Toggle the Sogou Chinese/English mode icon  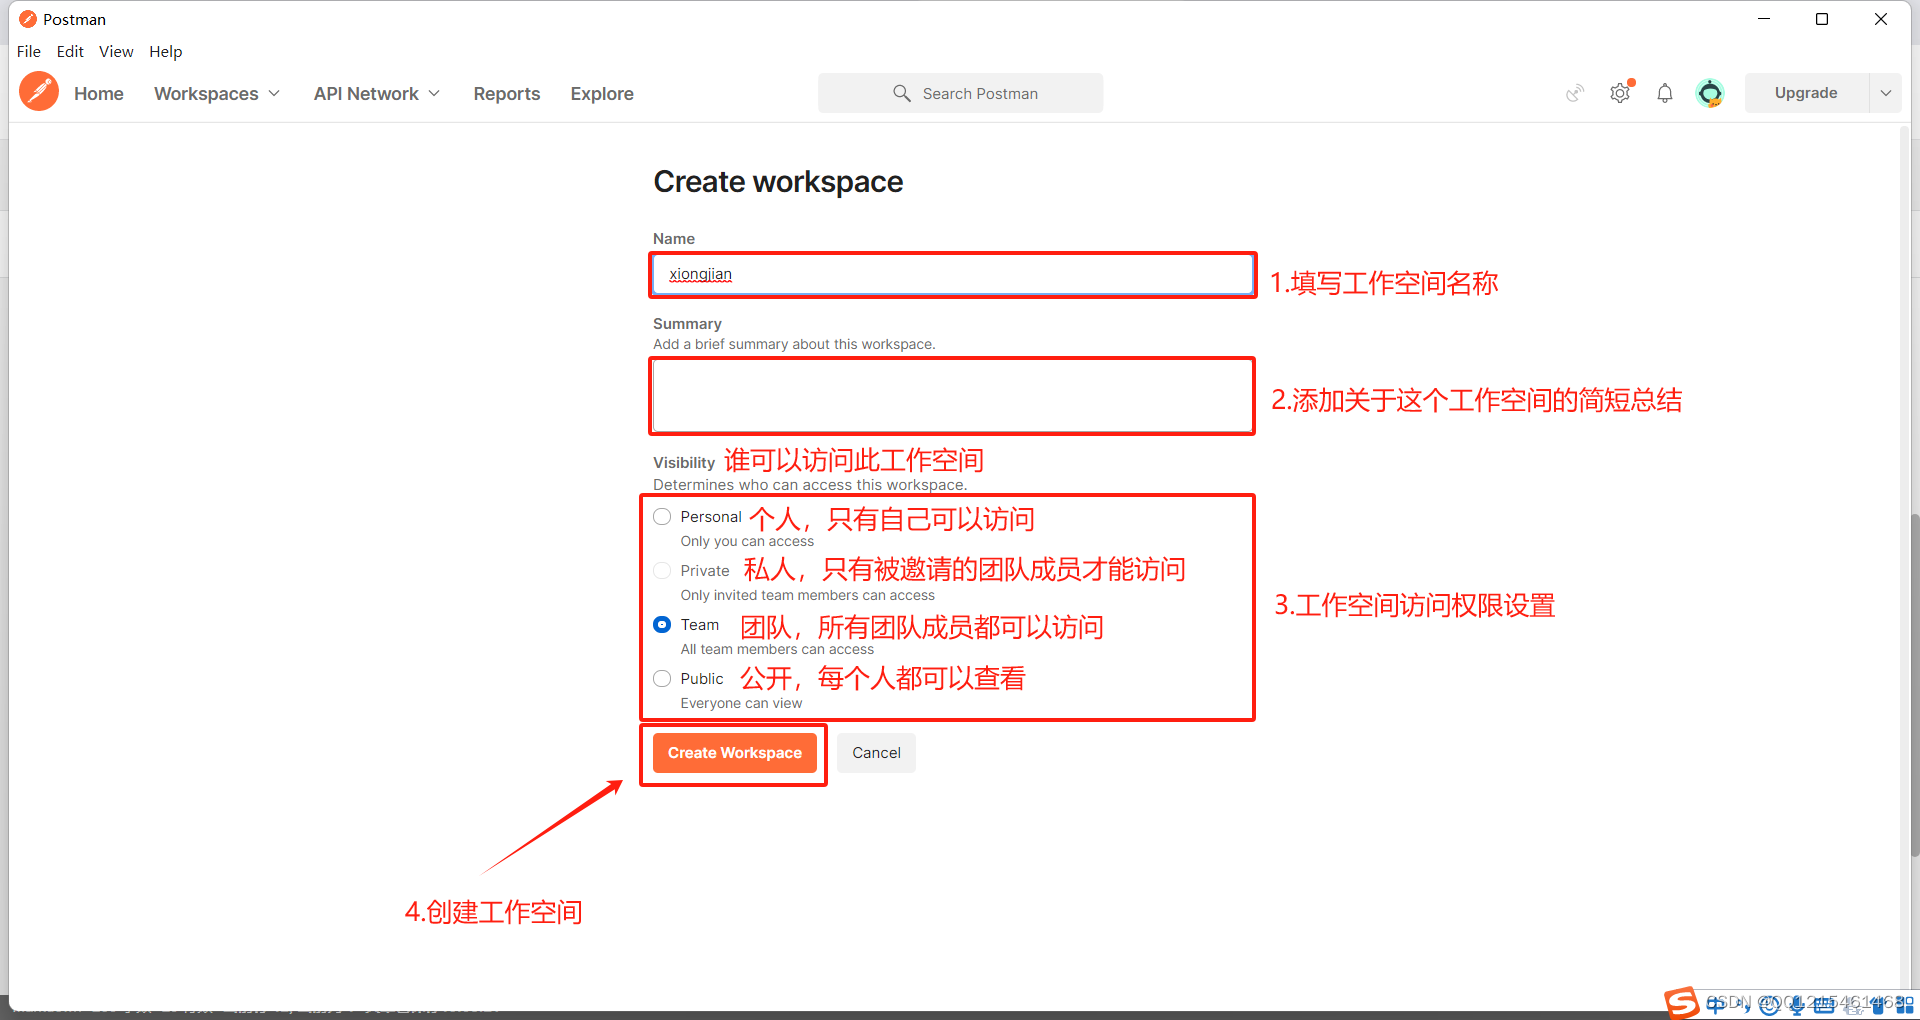pos(1716,1004)
